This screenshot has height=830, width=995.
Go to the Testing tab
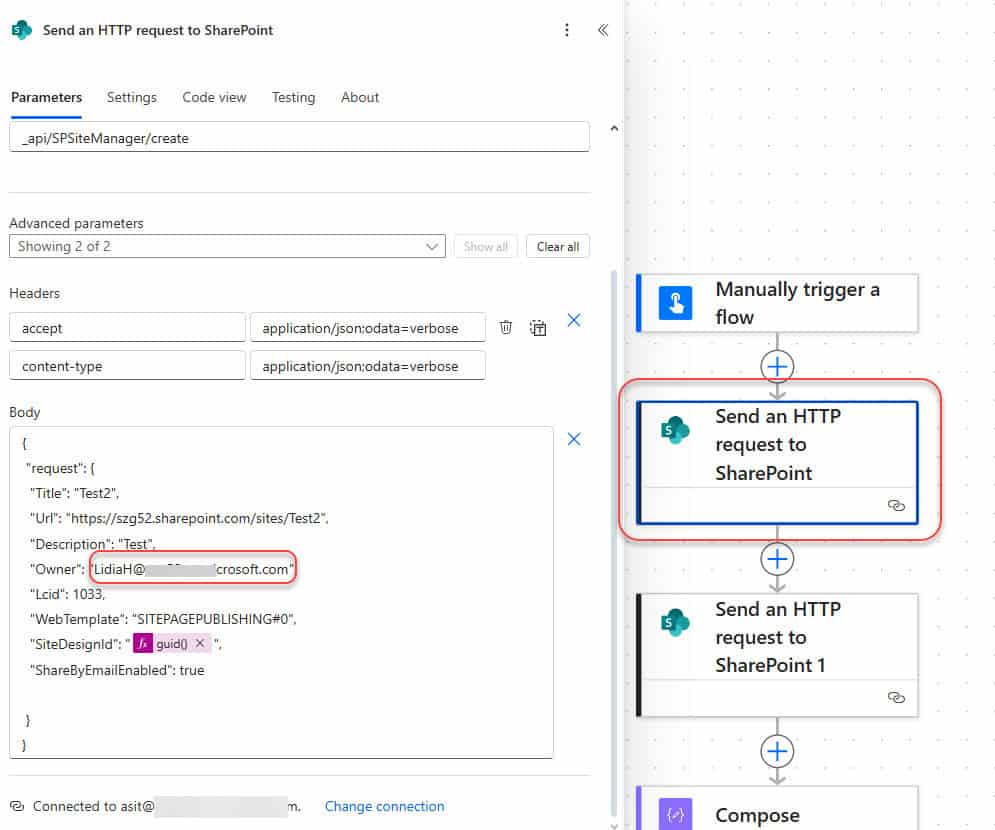[x=293, y=97]
